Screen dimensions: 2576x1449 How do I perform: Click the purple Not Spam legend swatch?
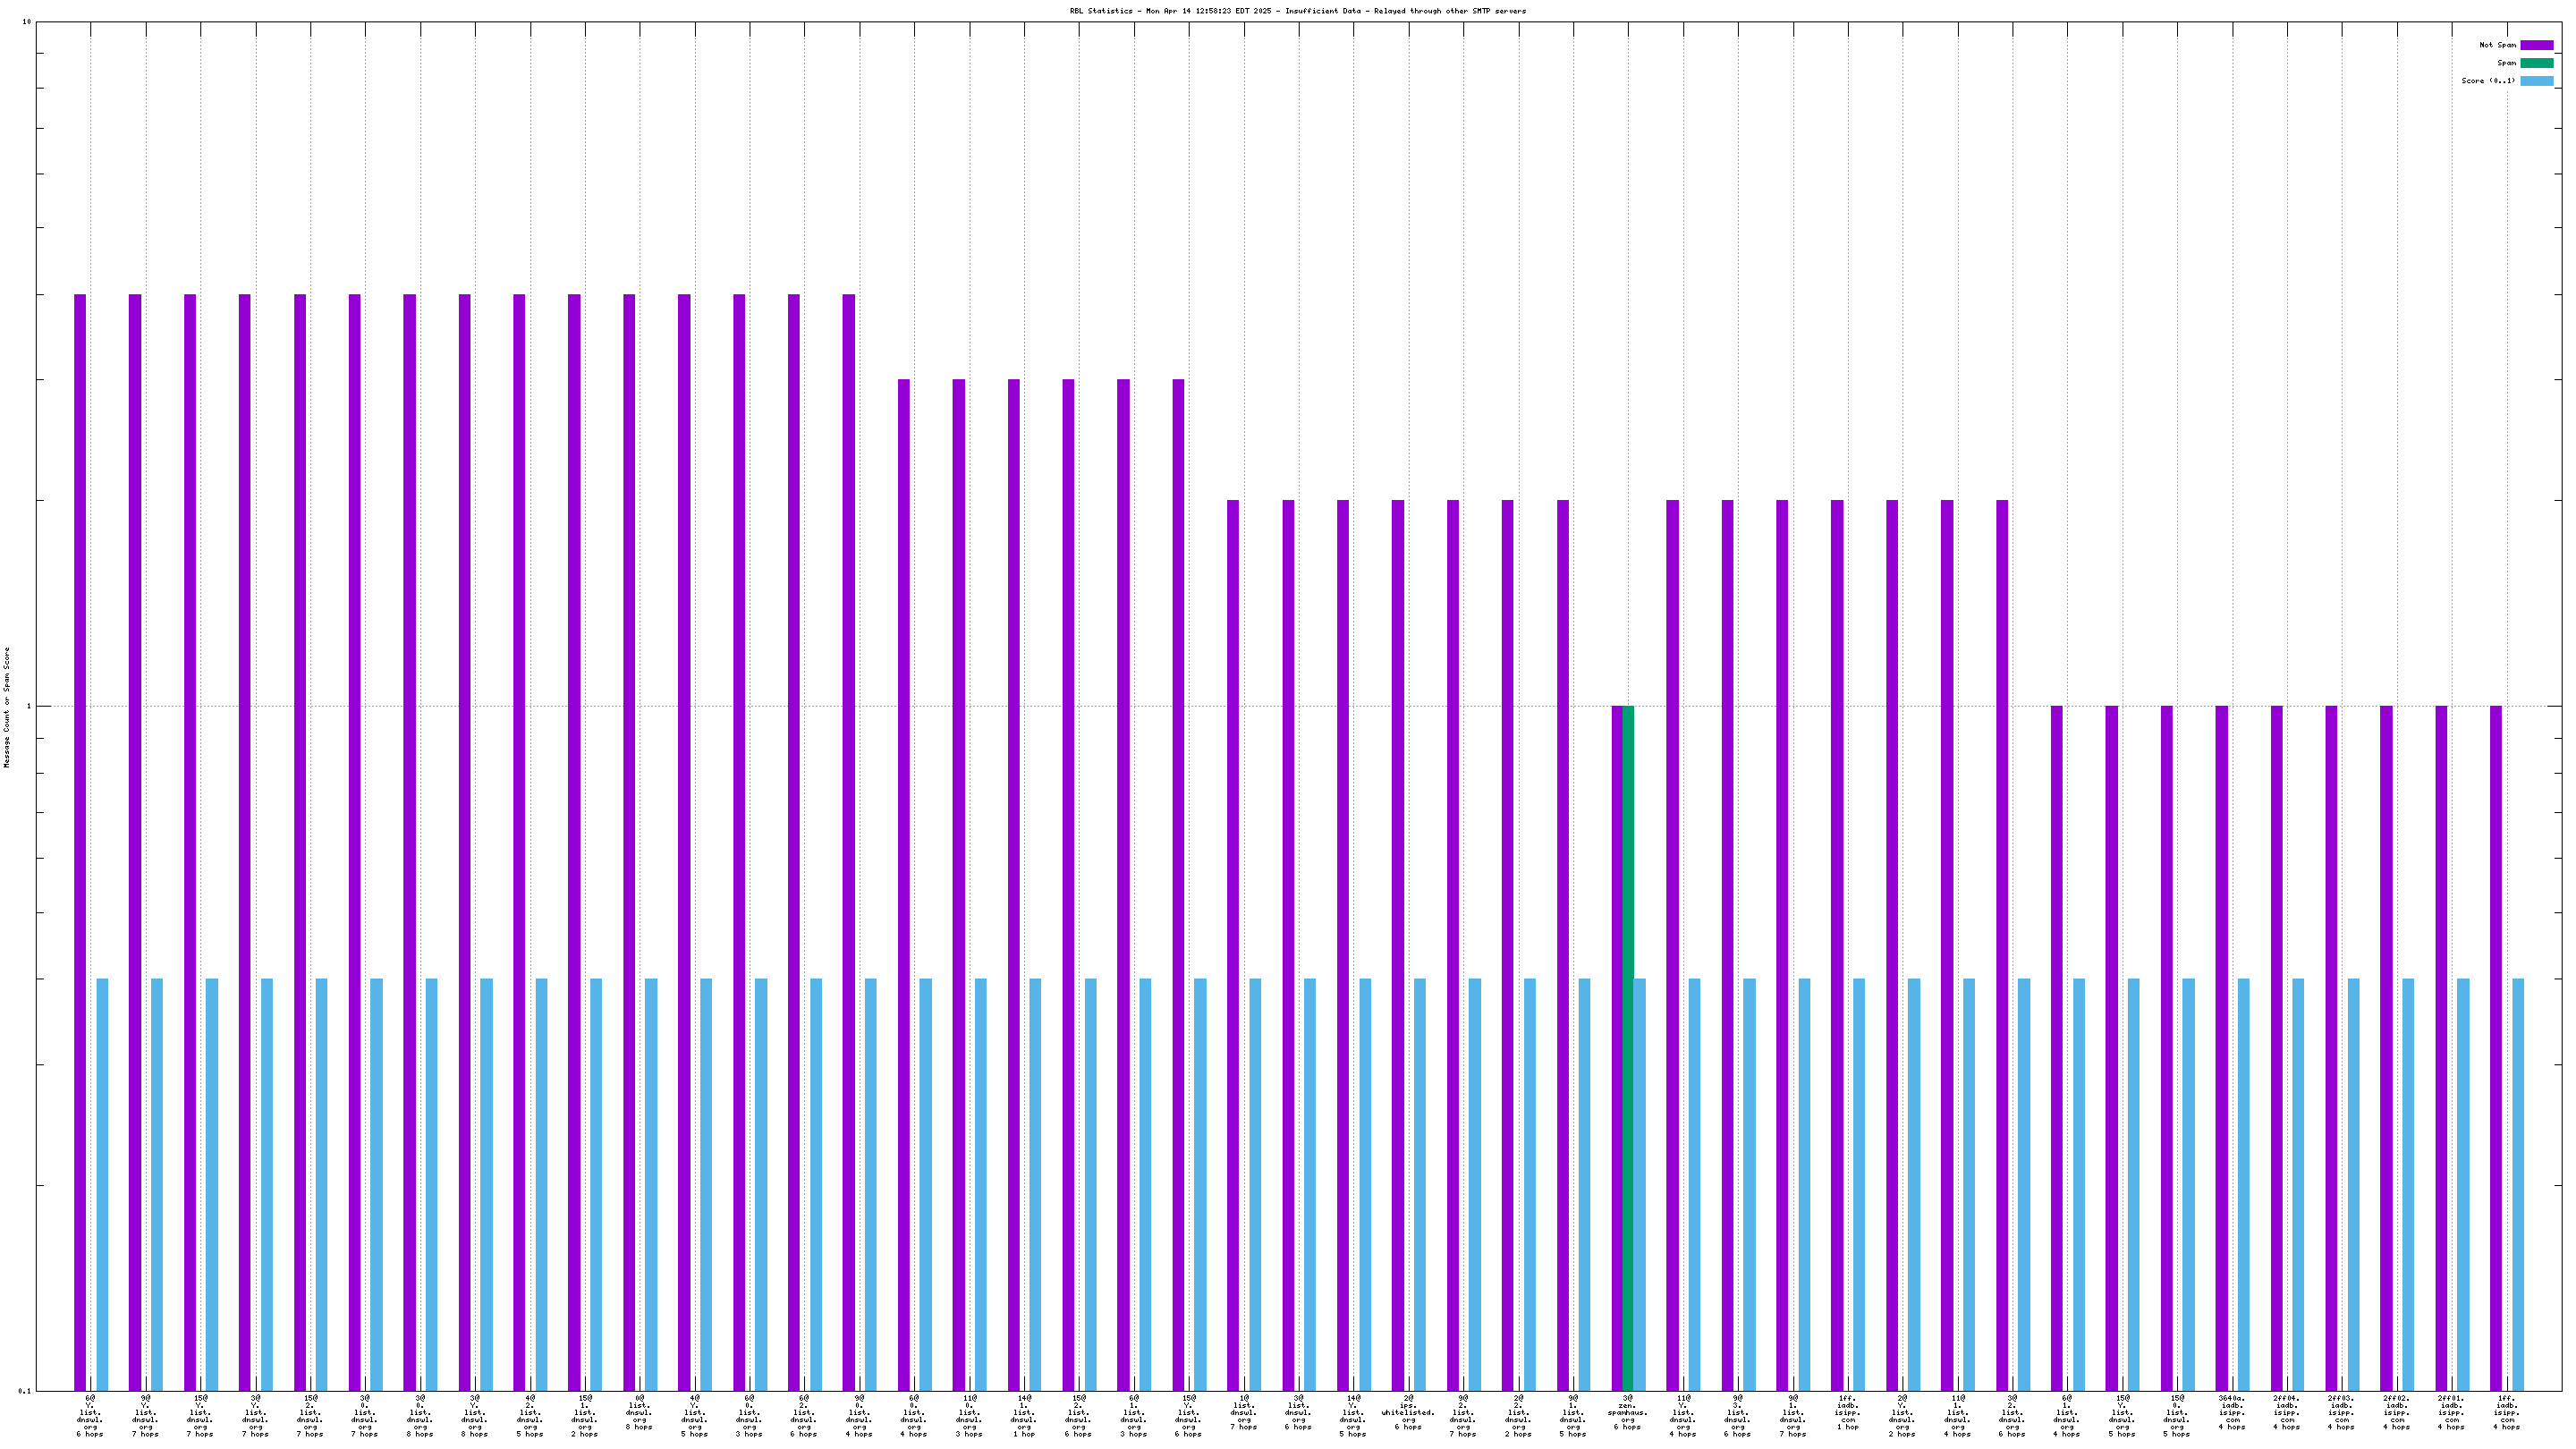(2536, 45)
